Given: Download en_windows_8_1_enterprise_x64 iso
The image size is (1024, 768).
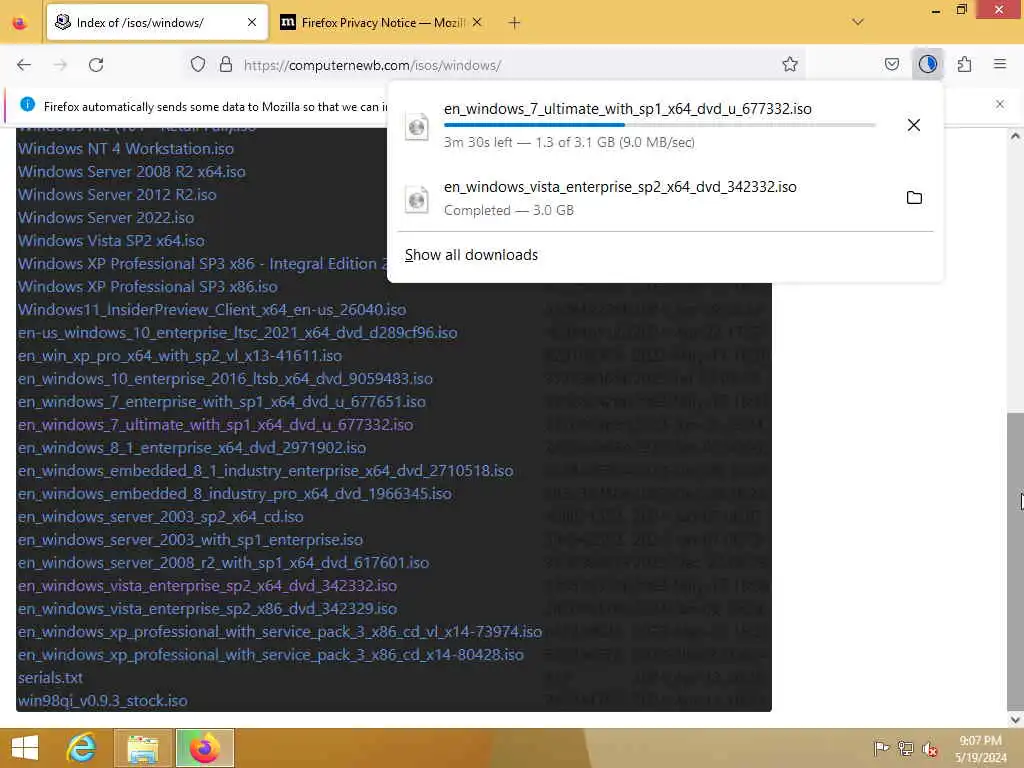Looking at the screenshot, I should tap(191, 448).
